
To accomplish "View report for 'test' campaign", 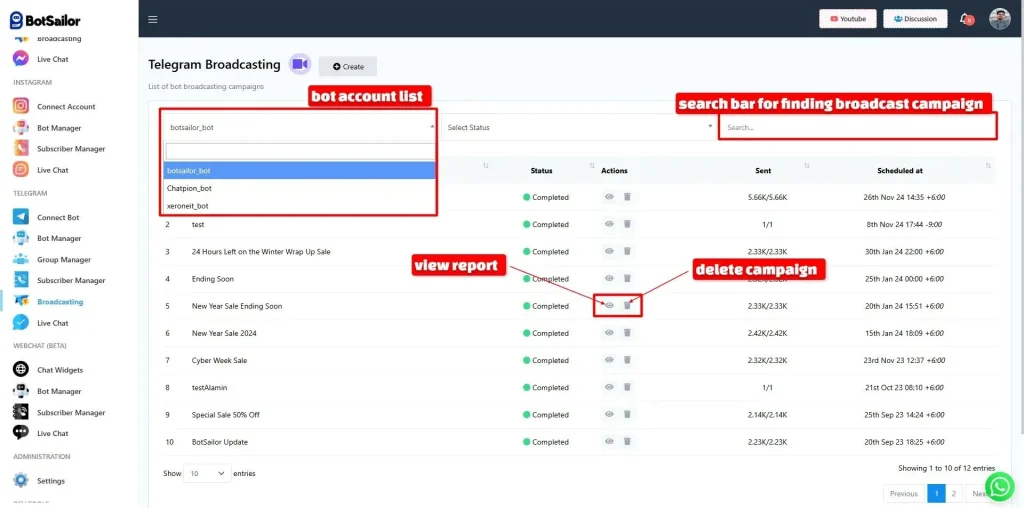I will (609, 224).
